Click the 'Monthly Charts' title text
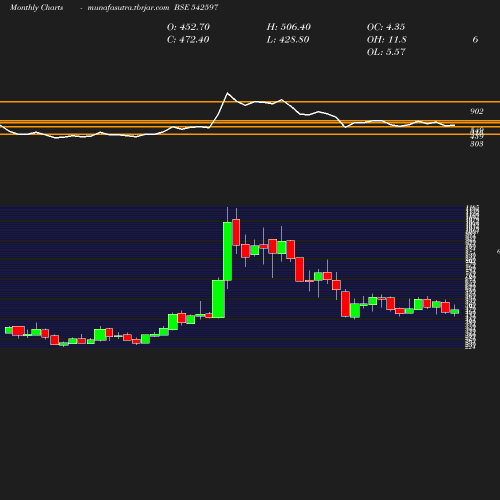Image resolution: width=500 pixels, height=500 pixels. [x=36, y=7]
